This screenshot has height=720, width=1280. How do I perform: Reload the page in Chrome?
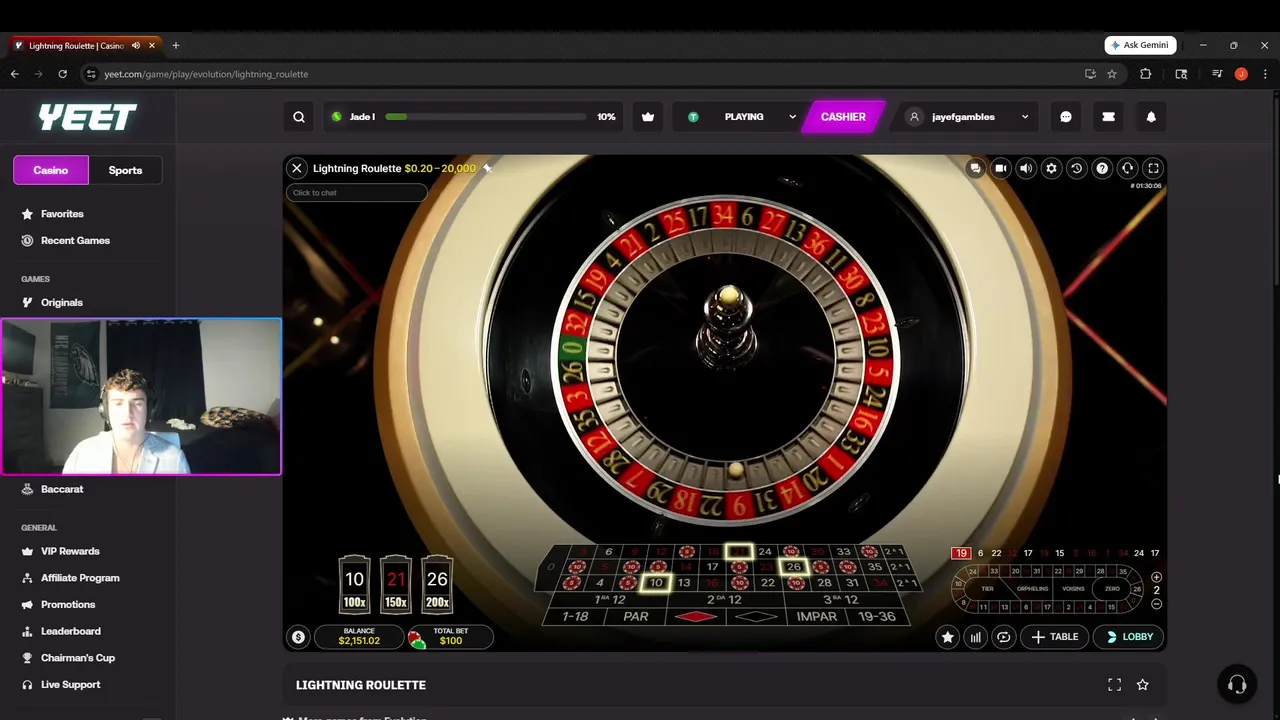click(62, 74)
